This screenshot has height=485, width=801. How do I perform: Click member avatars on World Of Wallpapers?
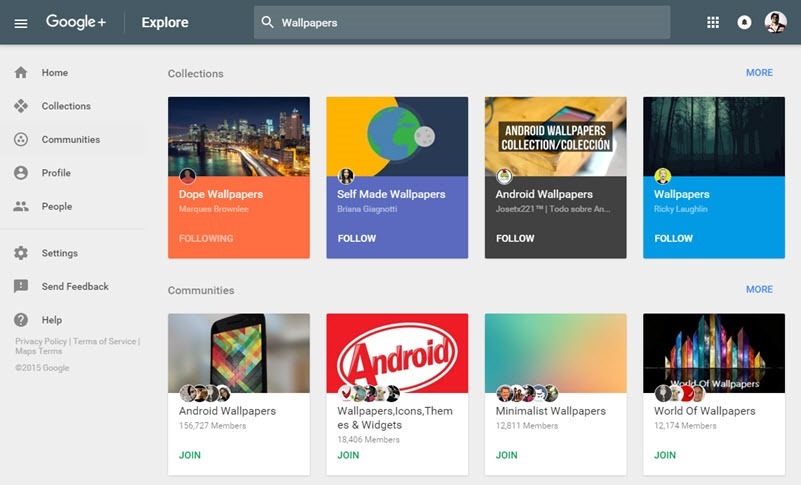[680, 393]
